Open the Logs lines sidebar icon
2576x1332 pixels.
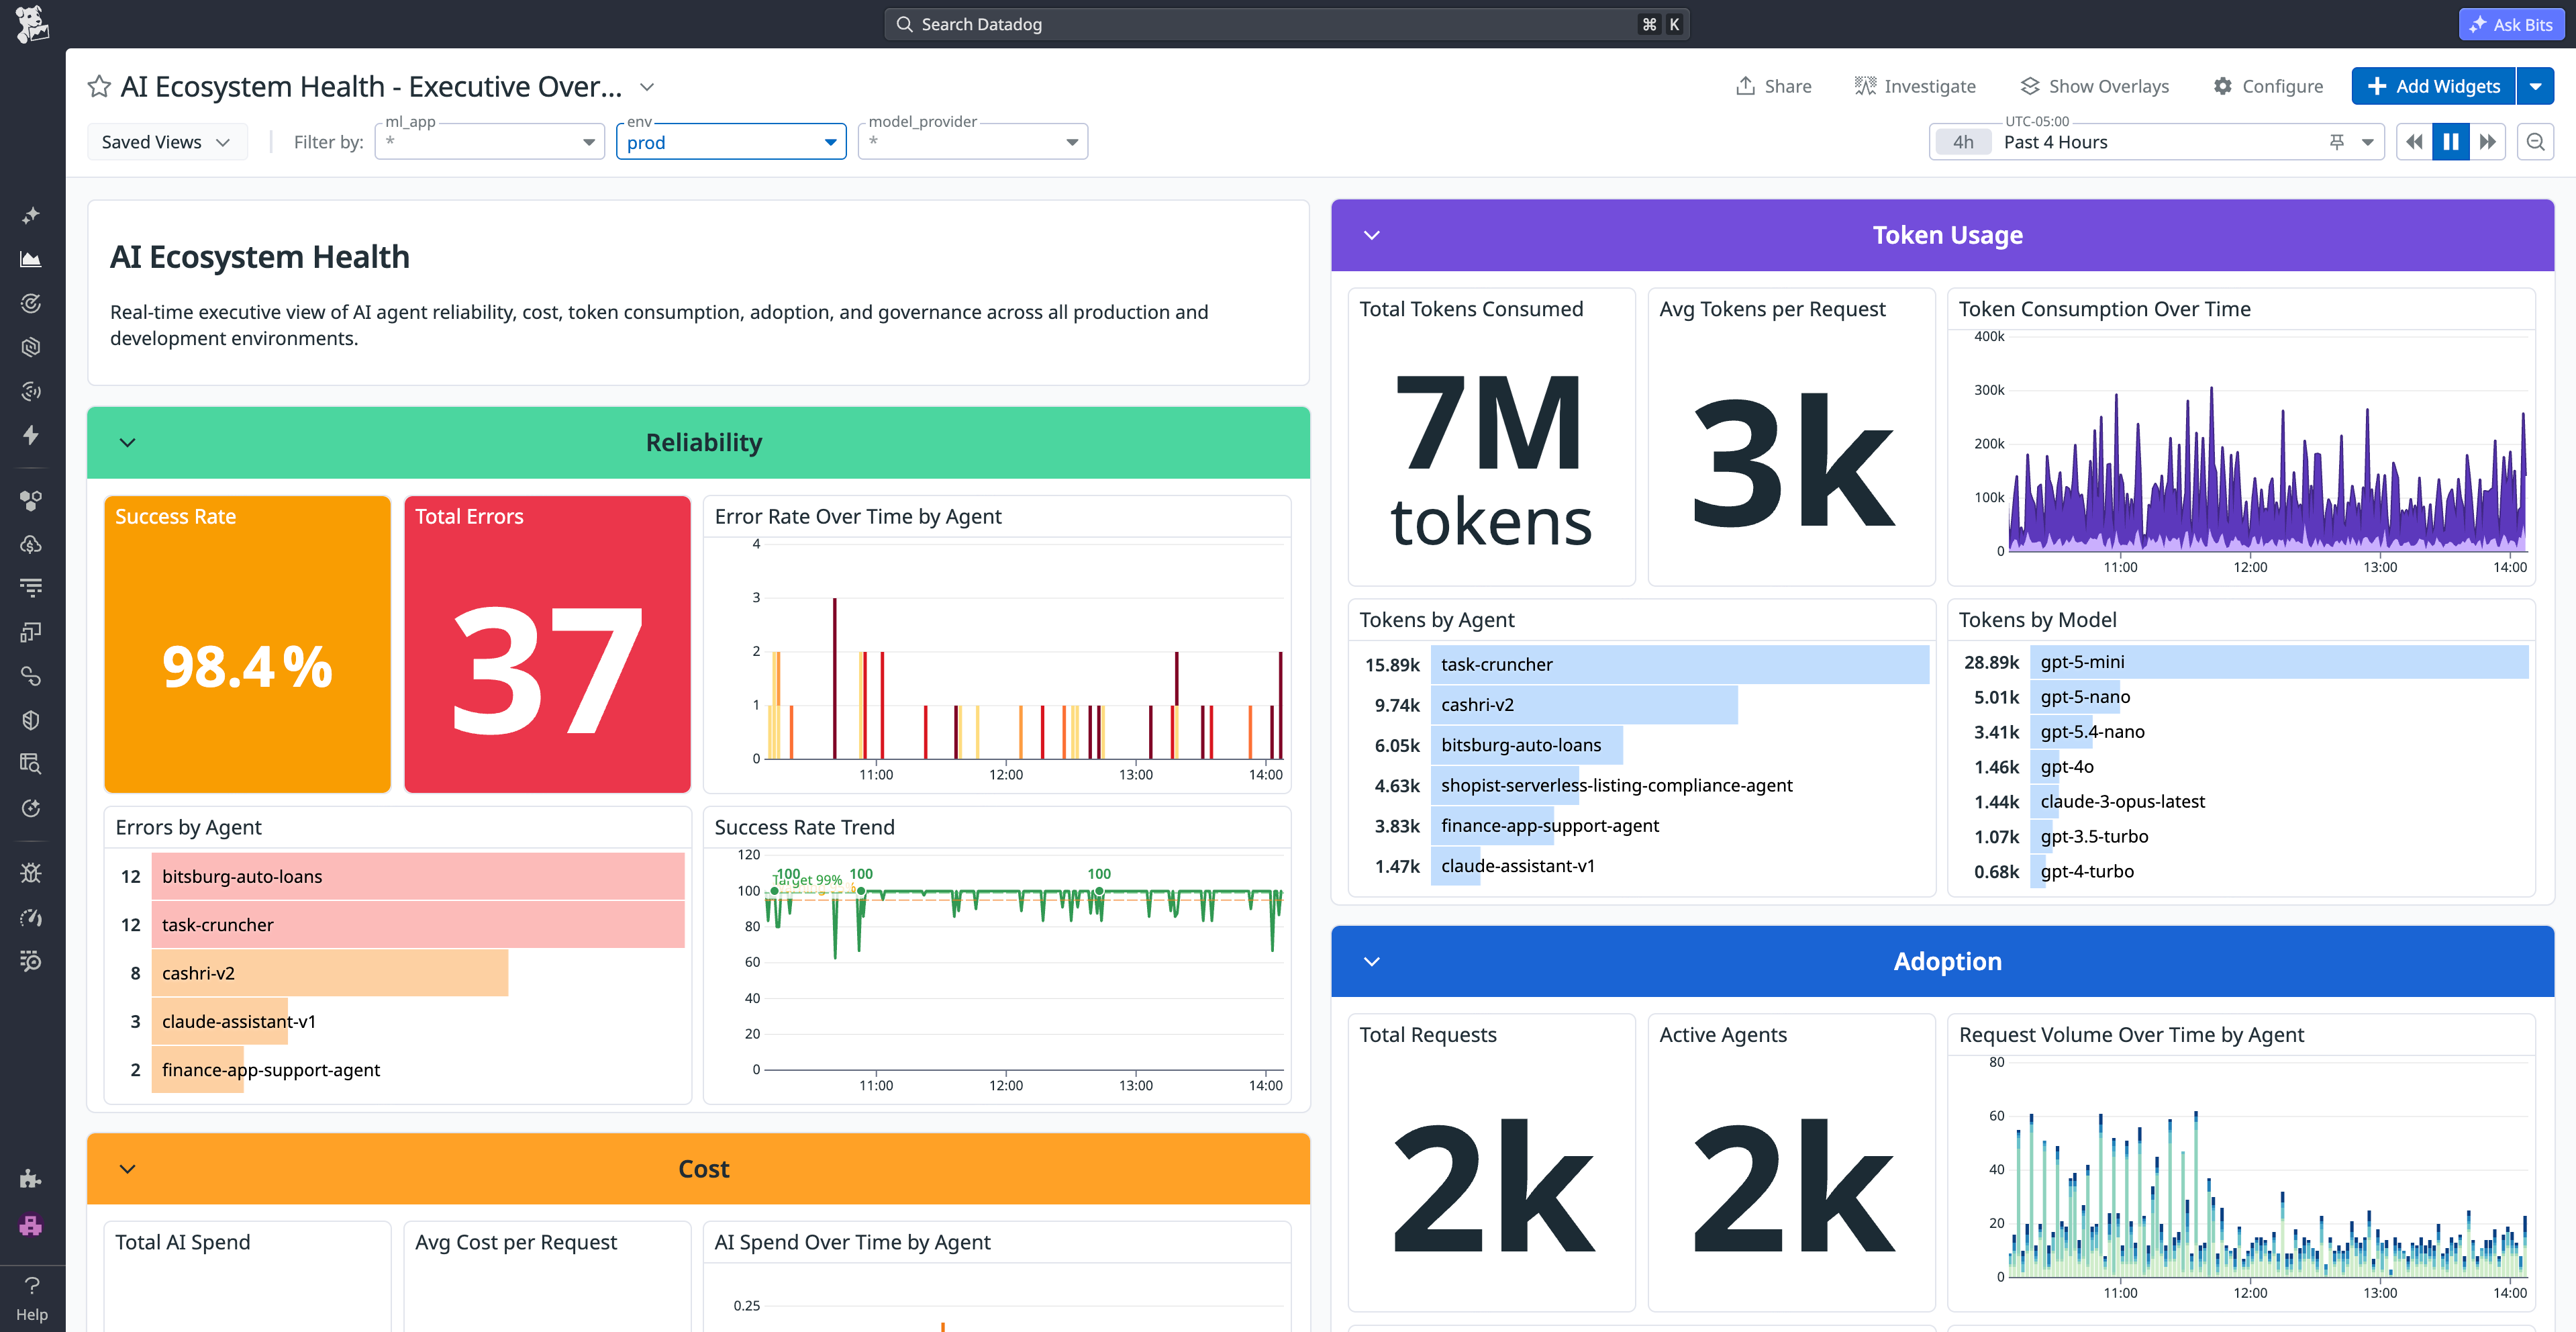31,588
